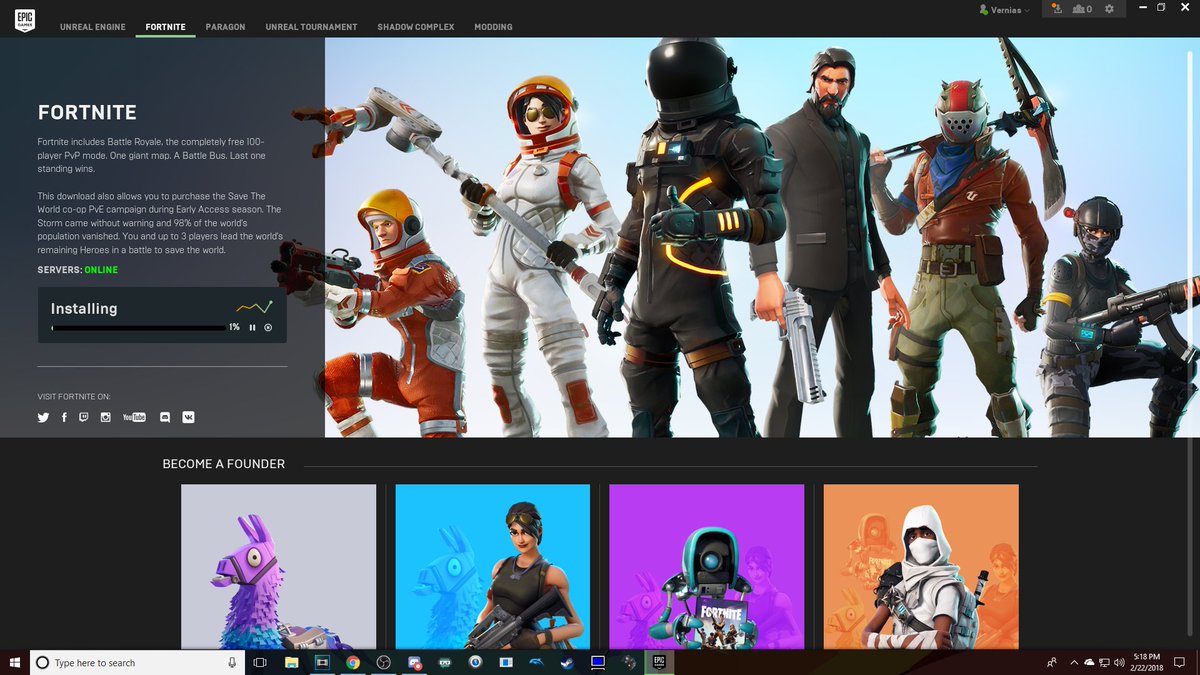Show hidden system tray icons
The image size is (1200, 675).
[1074, 662]
